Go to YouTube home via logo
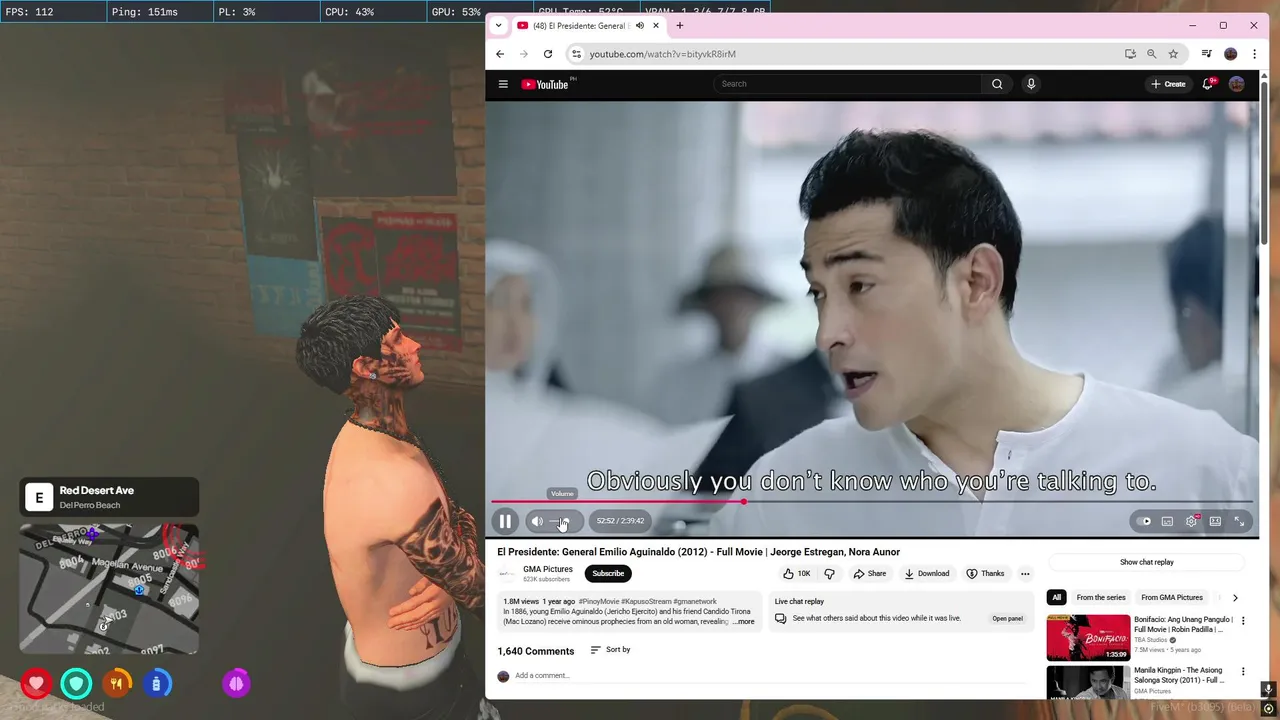Screen dimensions: 1280x720 pos(546,84)
